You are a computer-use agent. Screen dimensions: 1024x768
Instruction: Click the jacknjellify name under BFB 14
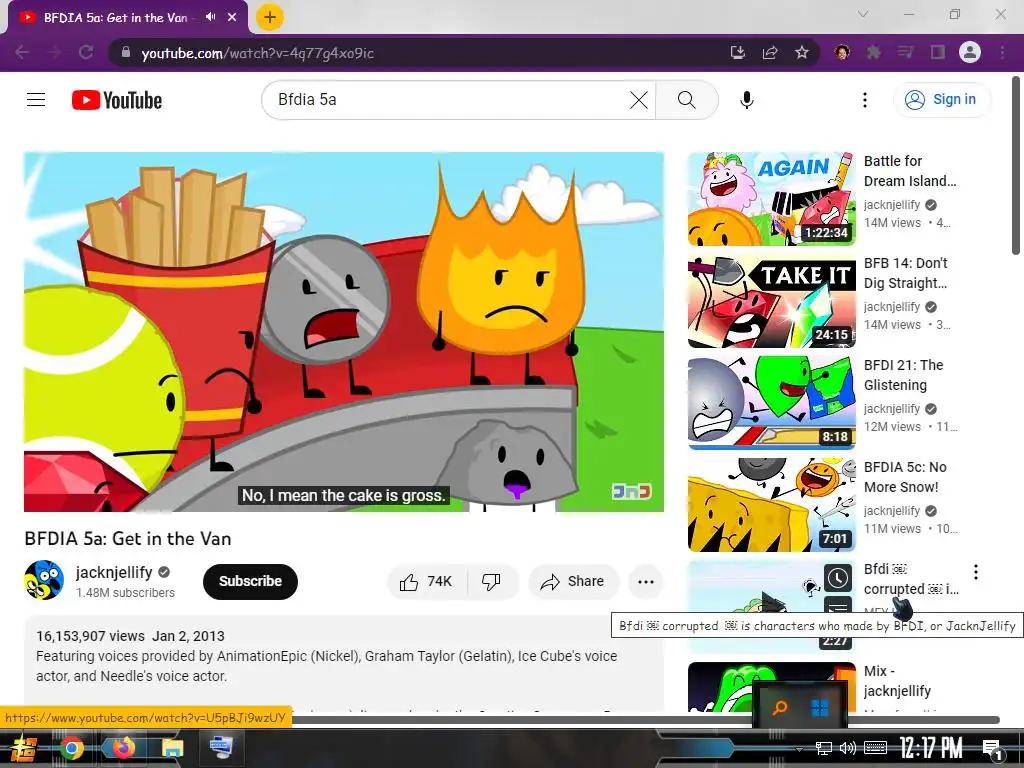[891, 306]
